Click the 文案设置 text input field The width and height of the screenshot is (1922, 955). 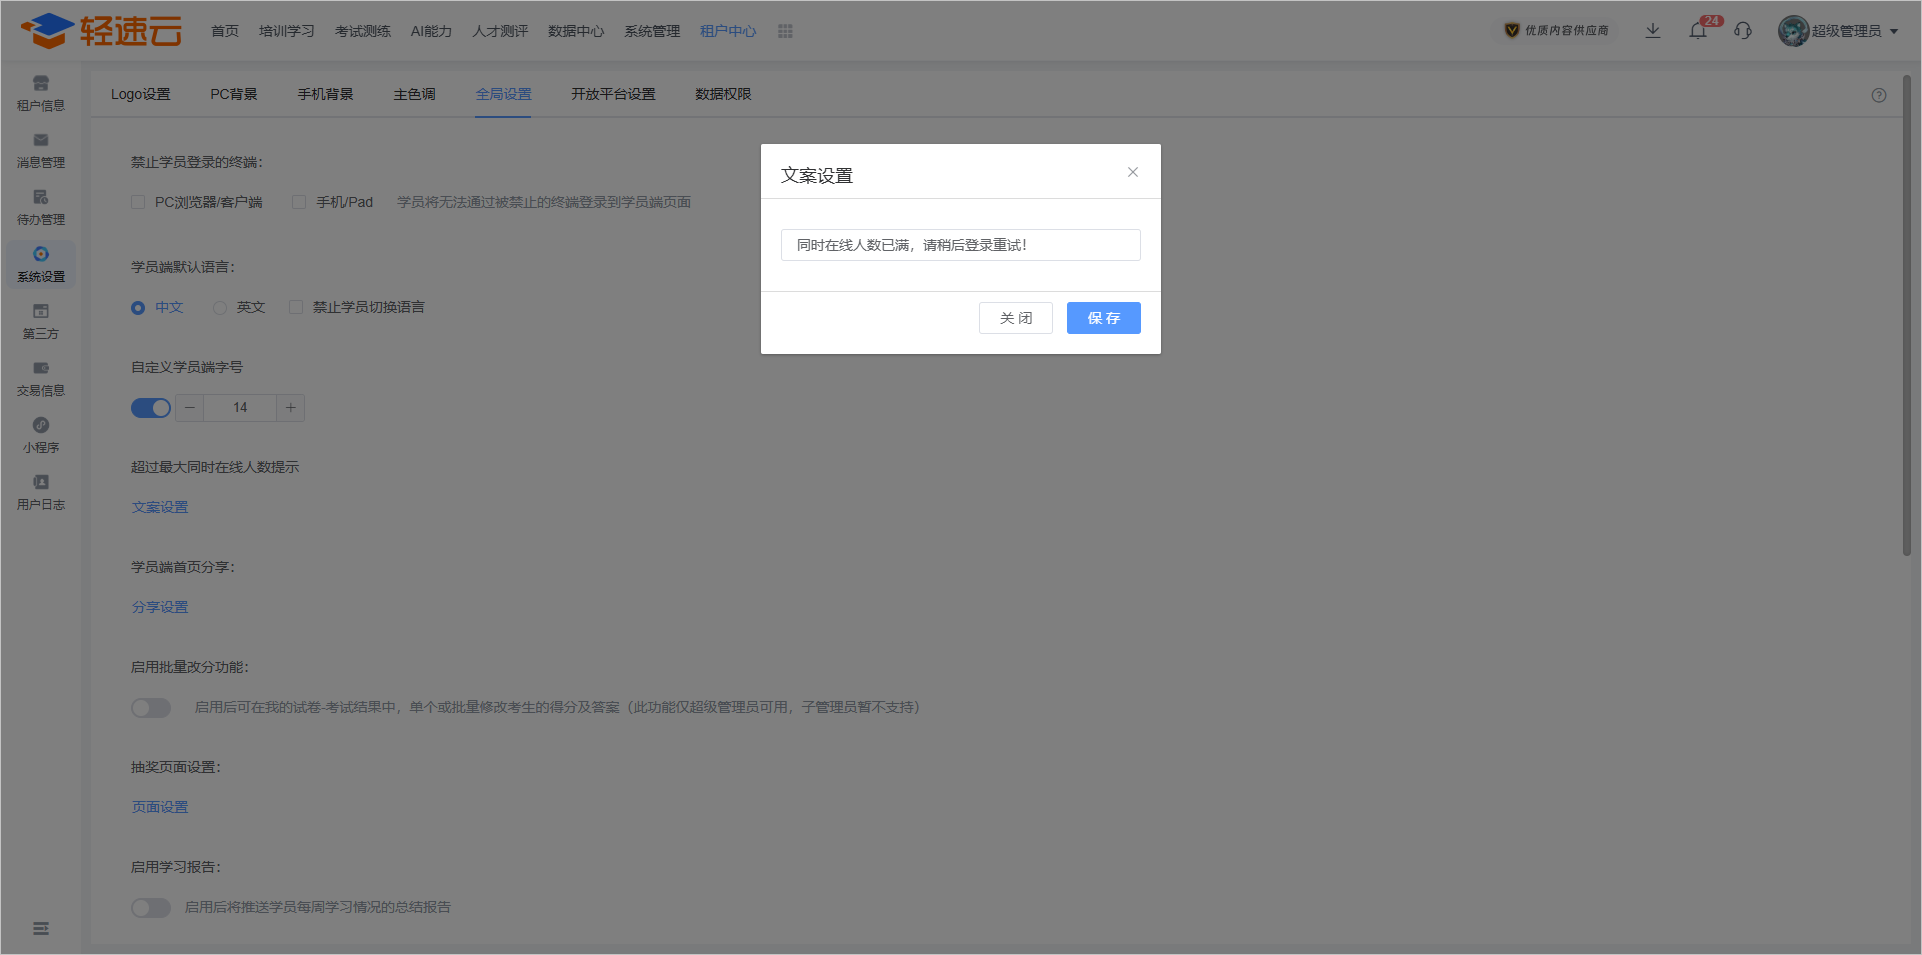tap(960, 245)
